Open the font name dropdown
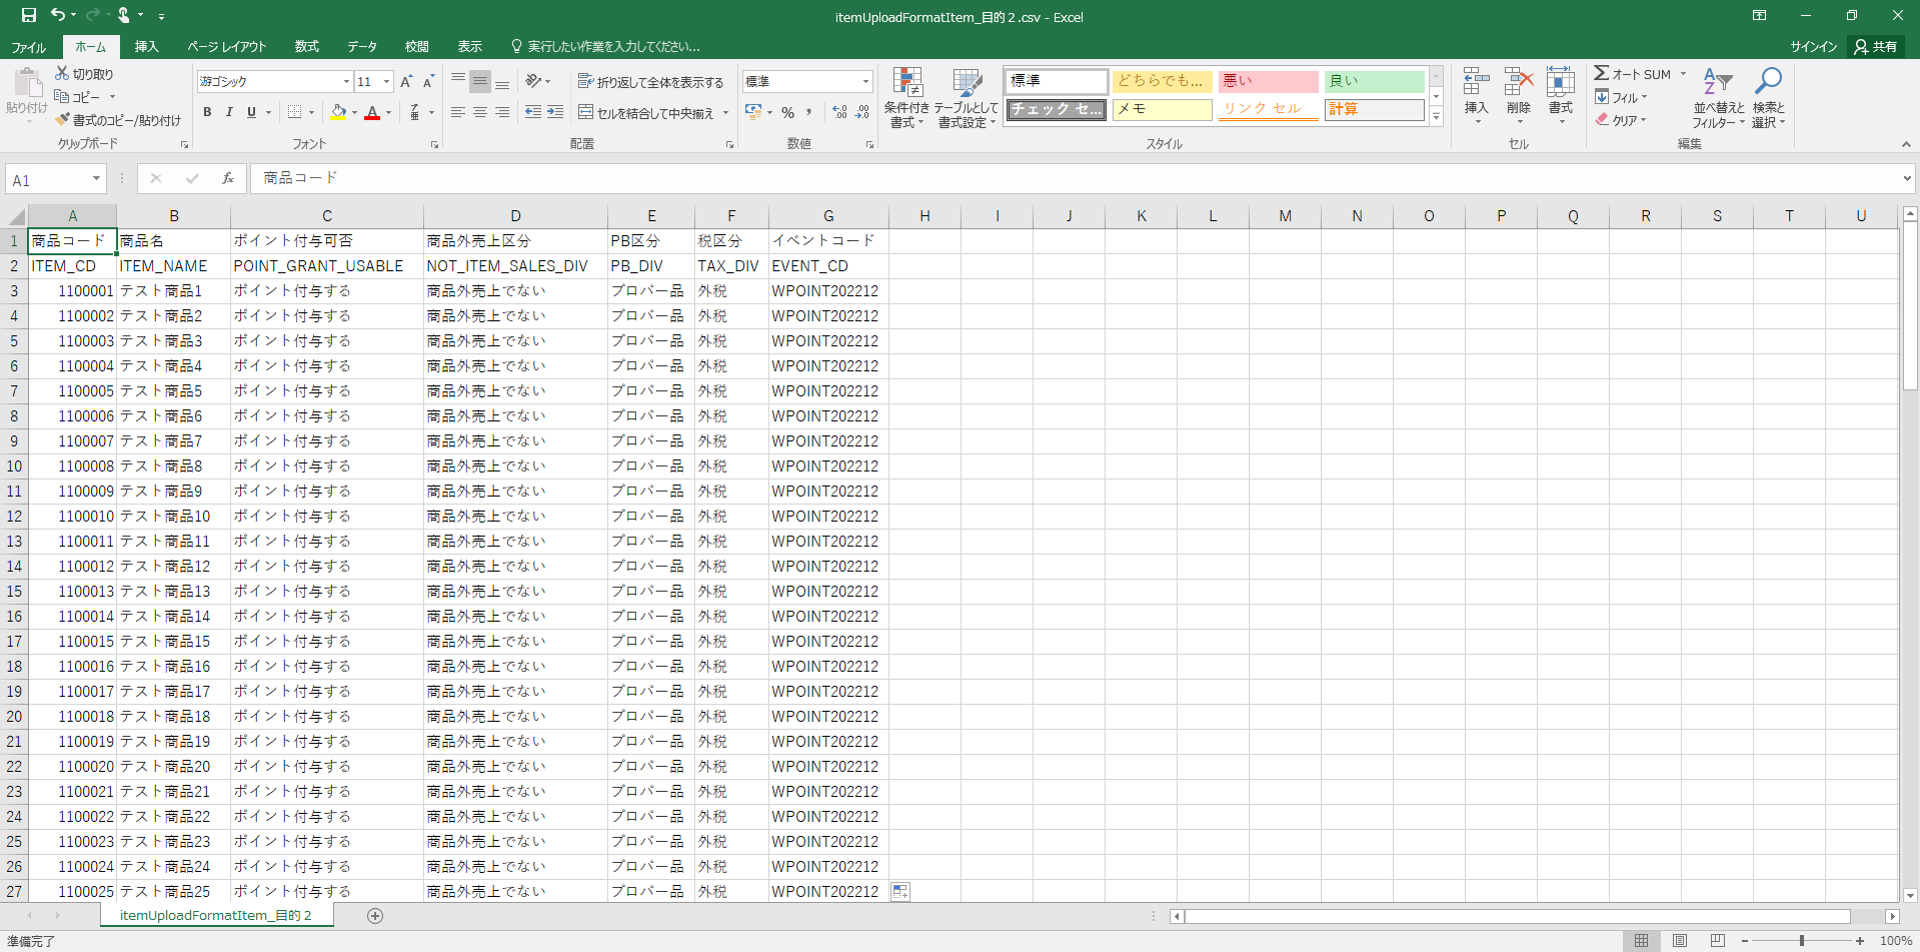This screenshot has width=1920, height=952. (346, 82)
